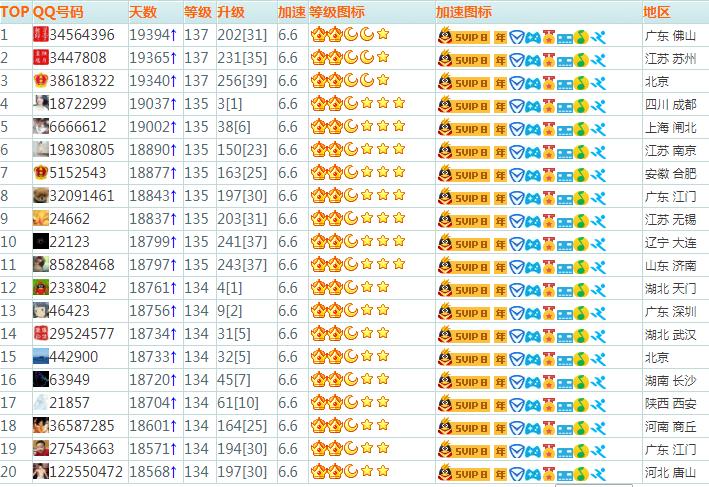The width and height of the screenshot is (709, 487).
Task: Click the medal icon in 29524577's row
Action: (548, 336)
